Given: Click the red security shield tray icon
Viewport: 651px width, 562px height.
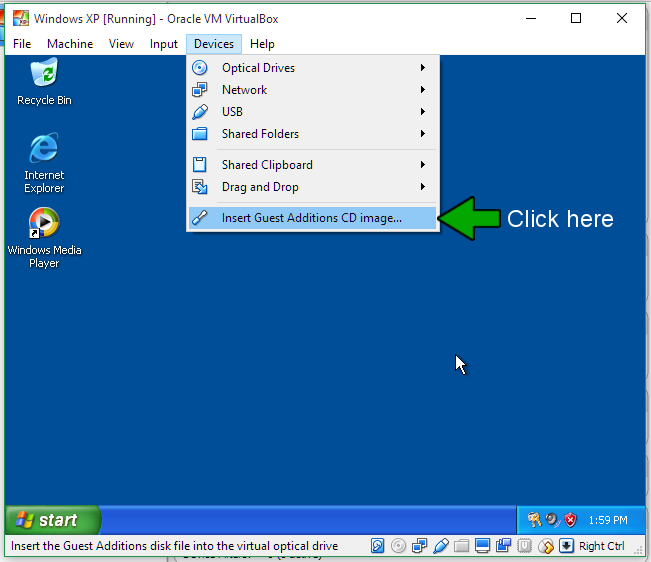Looking at the screenshot, I should click(x=571, y=520).
